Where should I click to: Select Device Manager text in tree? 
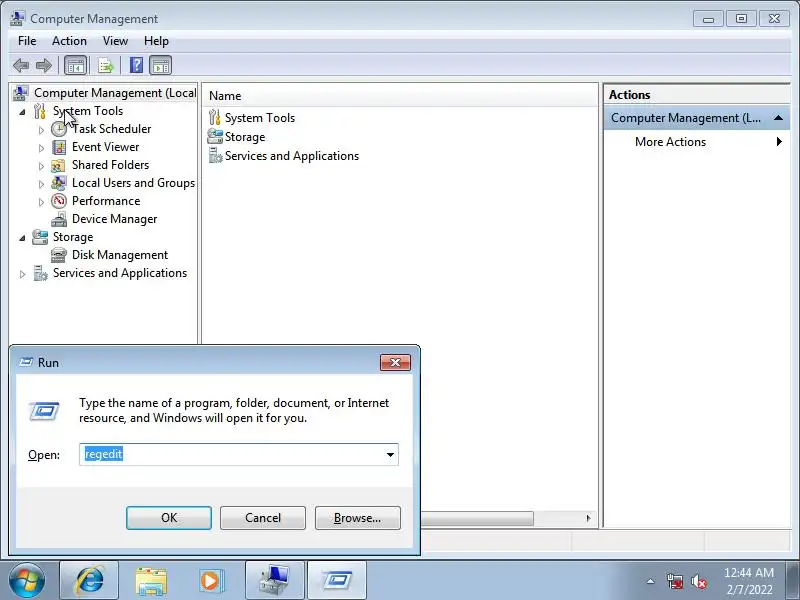click(x=114, y=219)
